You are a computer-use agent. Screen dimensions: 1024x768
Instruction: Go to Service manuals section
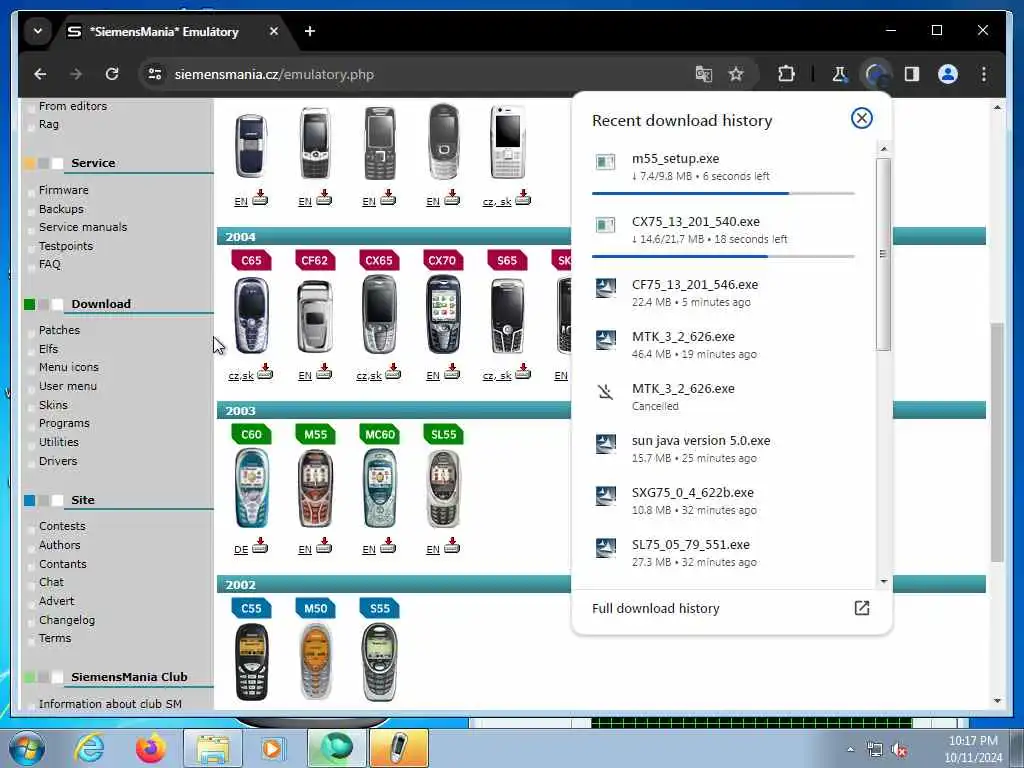point(83,227)
